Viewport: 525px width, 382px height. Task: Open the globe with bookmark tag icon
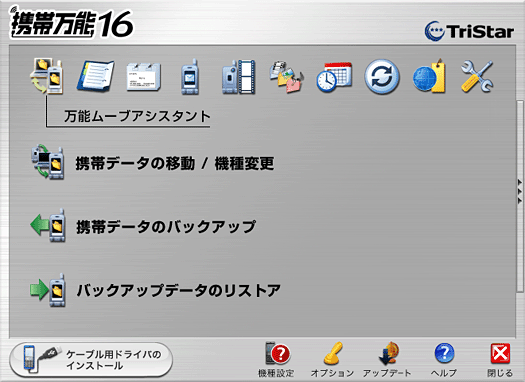click(x=429, y=76)
